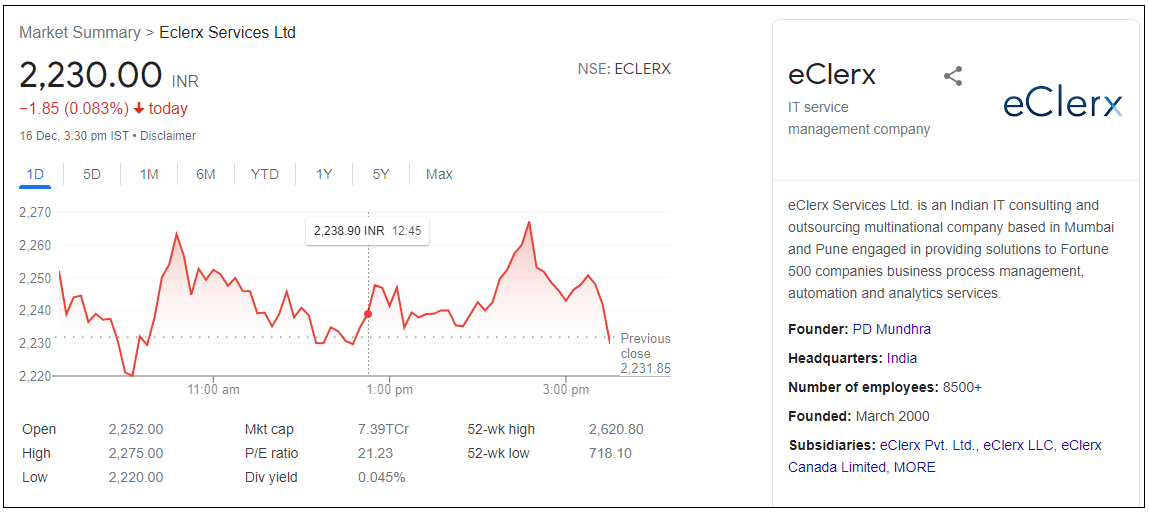1149x513 pixels.
Task: Open PD Mundhra founder link
Action: 892,329
